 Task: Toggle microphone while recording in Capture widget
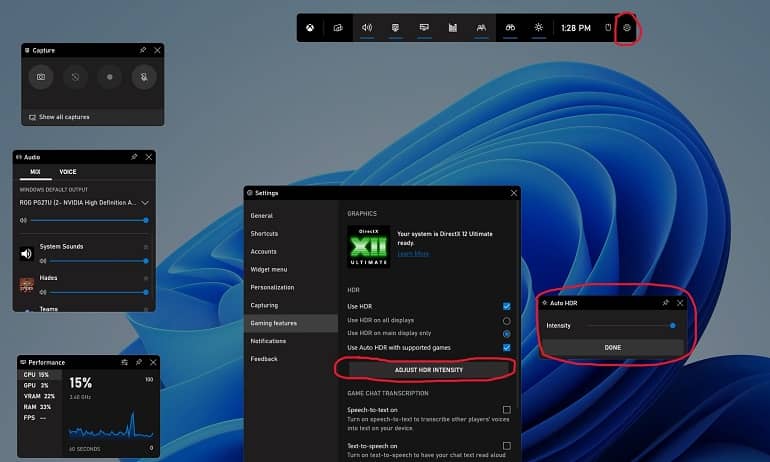[144, 77]
